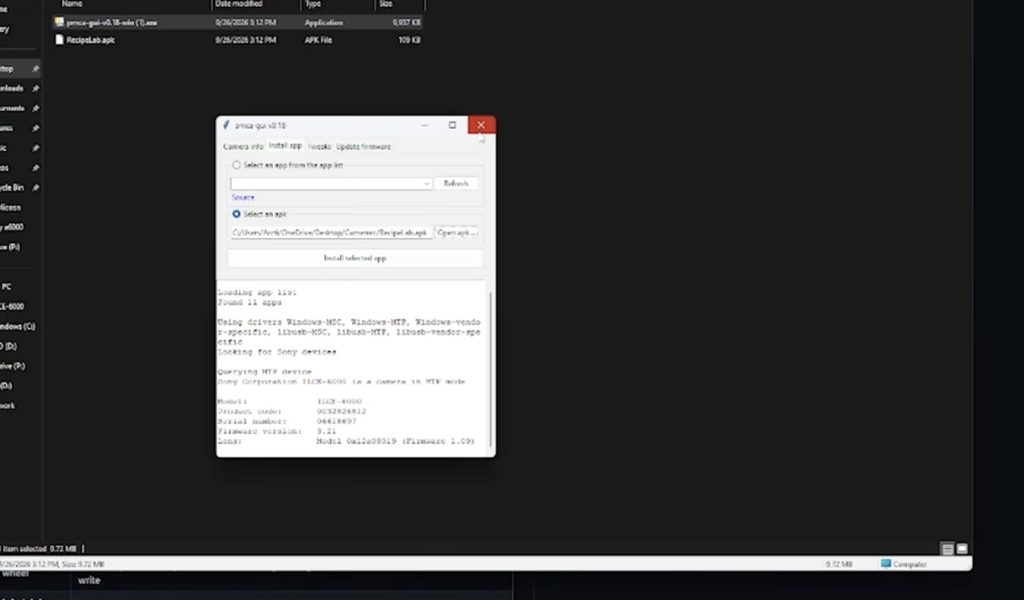Go to the Update firmware tab
Image resolution: width=1024 pixels, height=600 pixels.
[x=364, y=146]
